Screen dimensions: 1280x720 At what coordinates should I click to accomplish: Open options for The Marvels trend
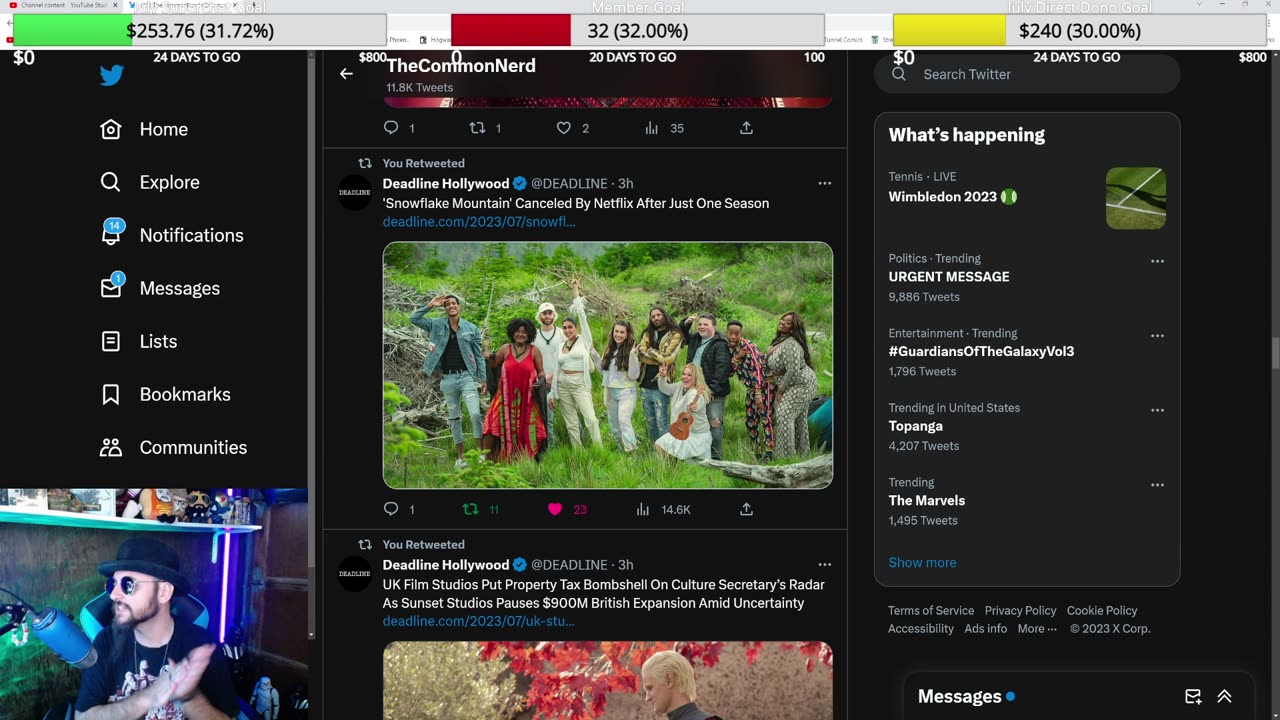click(1157, 485)
